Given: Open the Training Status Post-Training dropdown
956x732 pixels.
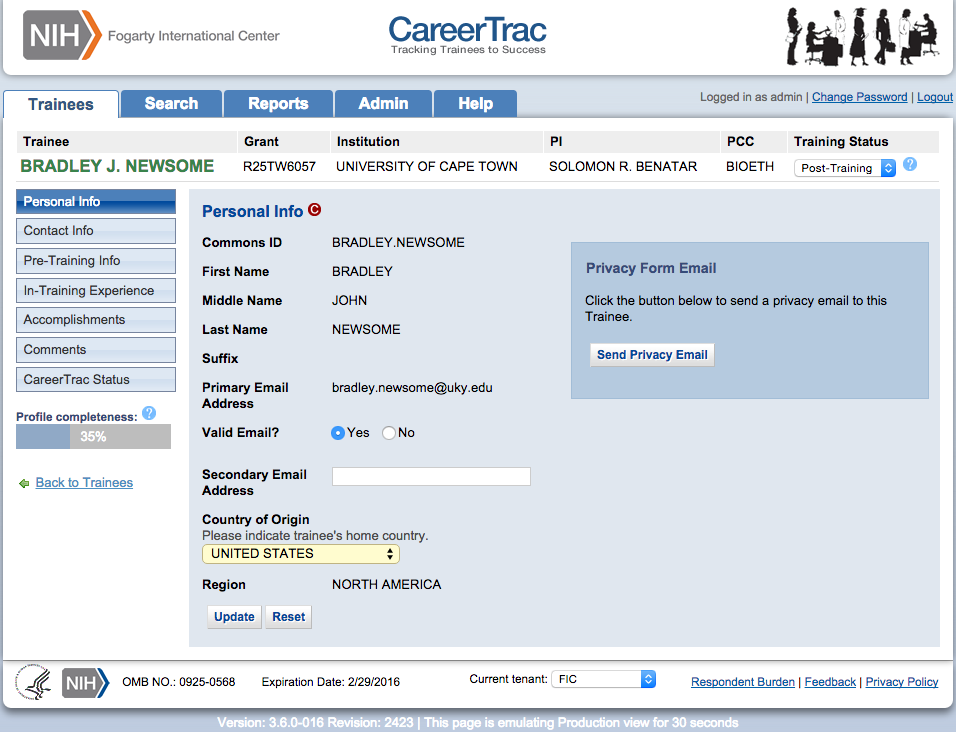Looking at the screenshot, I should [844, 168].
